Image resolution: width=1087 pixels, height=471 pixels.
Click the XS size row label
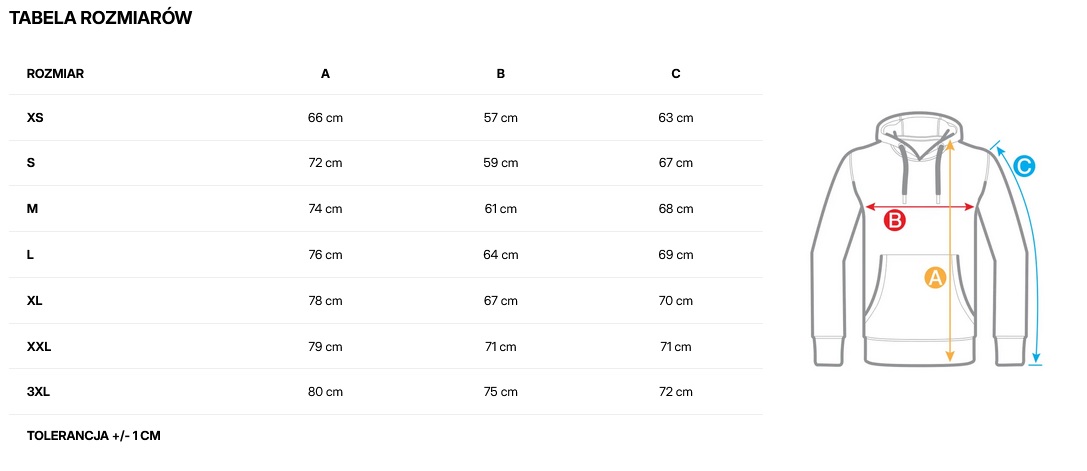pyautogui.click(x=35, y=118)
